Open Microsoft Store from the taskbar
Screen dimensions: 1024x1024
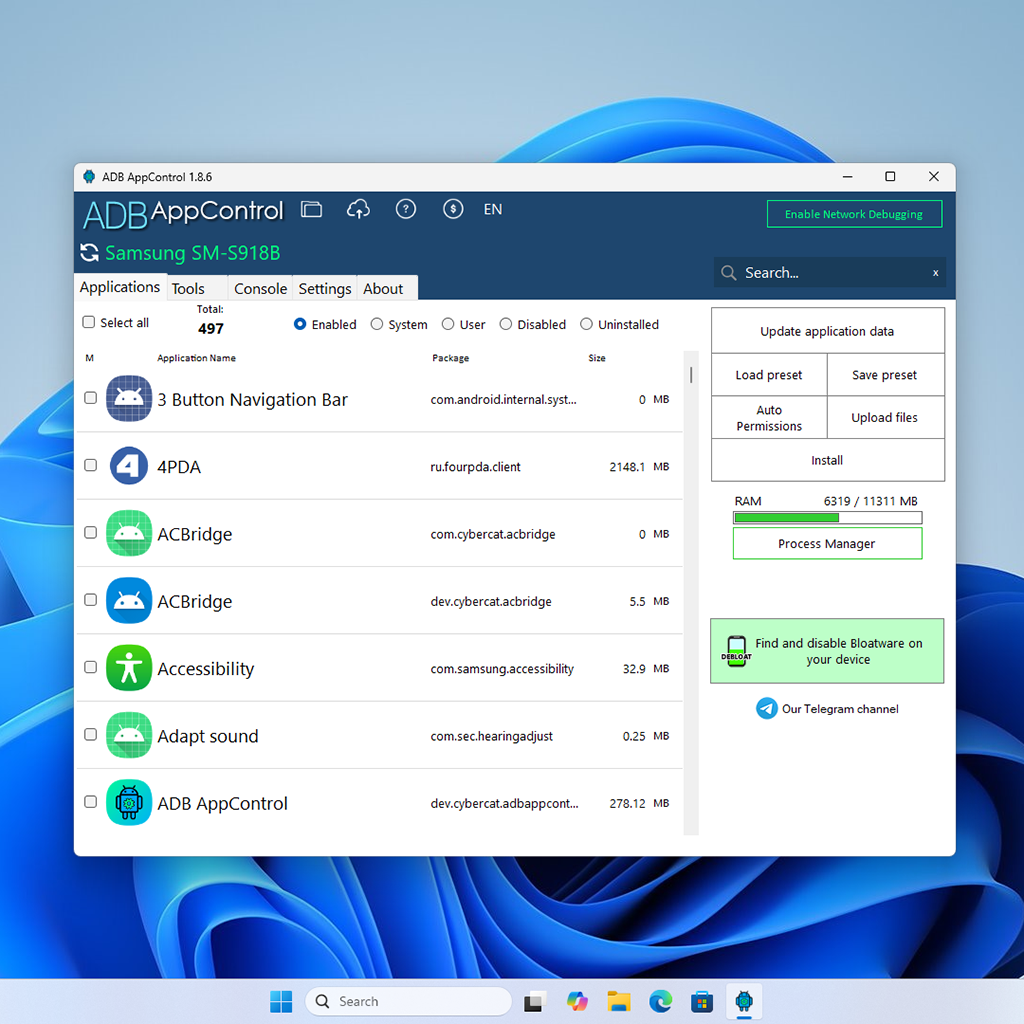pyautogui.click(x=702, y=1001)
